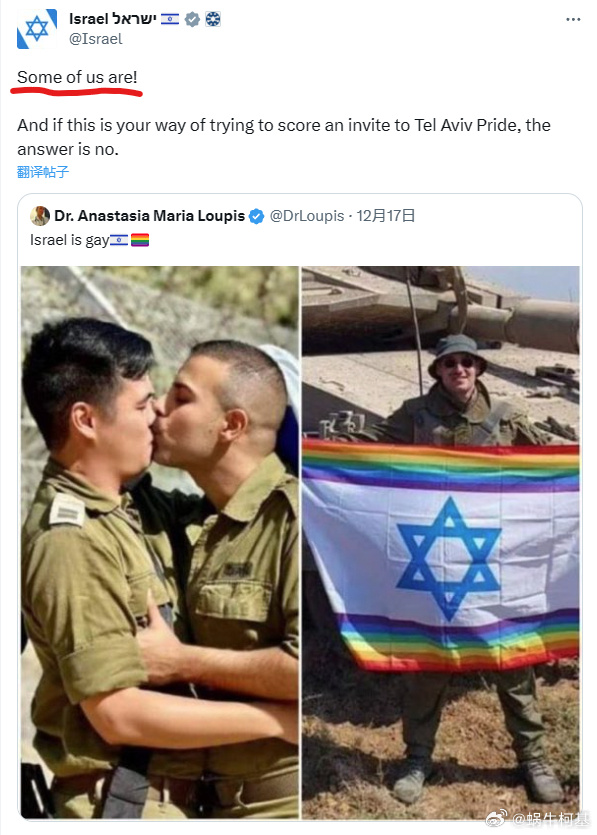Click the 12月17日 date of quoted post
Viewport: 597px width, 835px height.
(386, 216)
